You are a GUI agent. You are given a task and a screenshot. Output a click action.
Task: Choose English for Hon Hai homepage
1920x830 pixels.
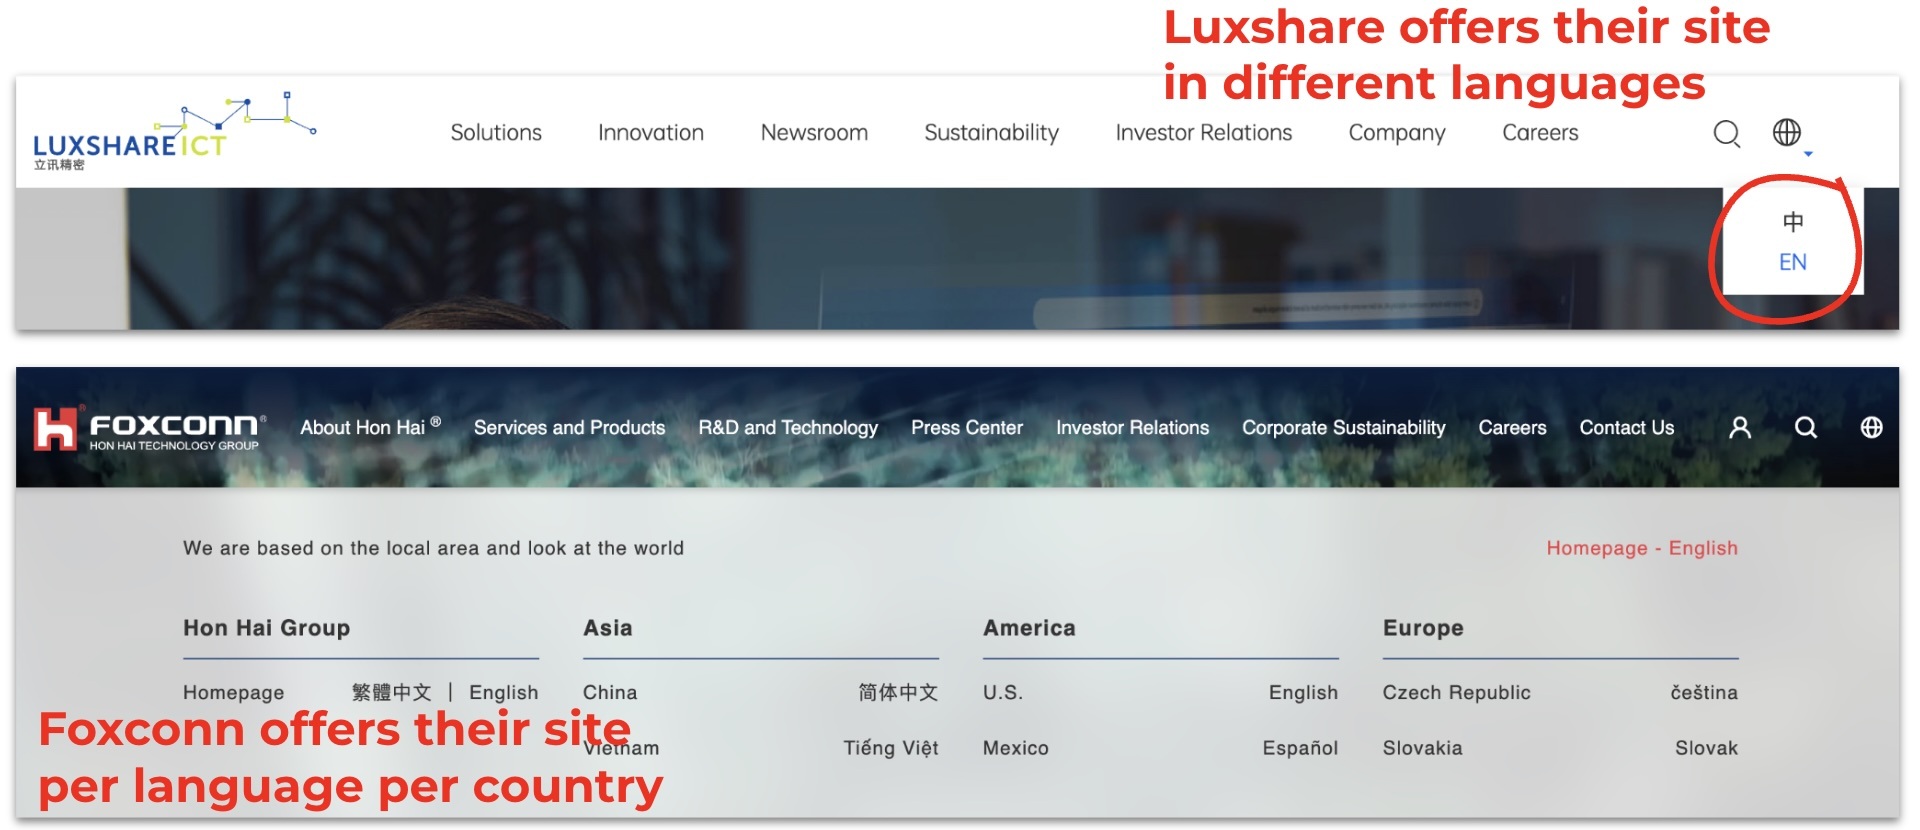[504, 692]
